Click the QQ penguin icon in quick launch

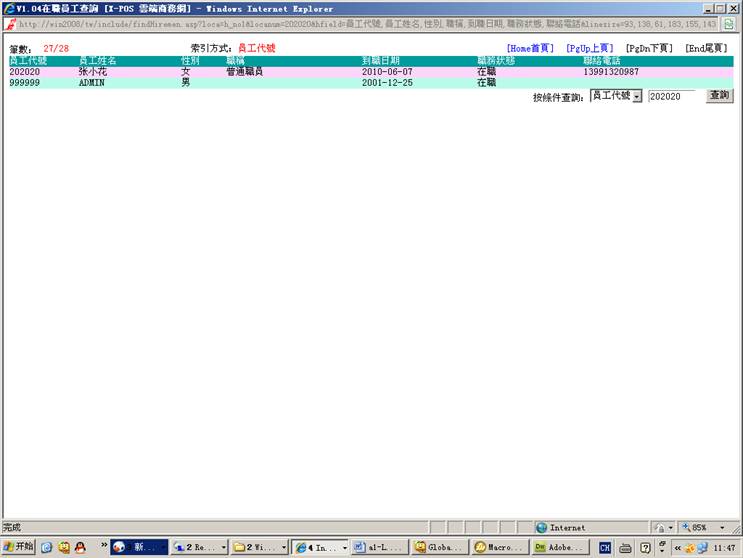65,547
